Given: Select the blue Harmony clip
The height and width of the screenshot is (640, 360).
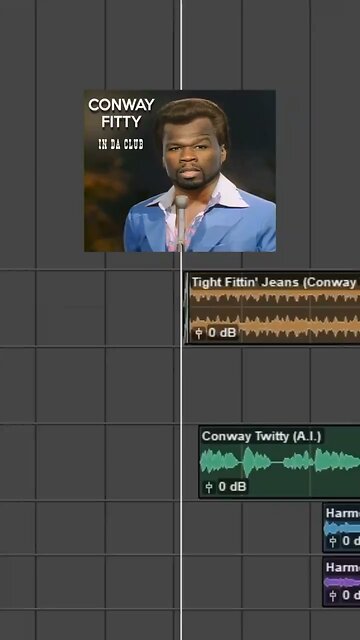Looking at the screenshot, I should point(342,528).
